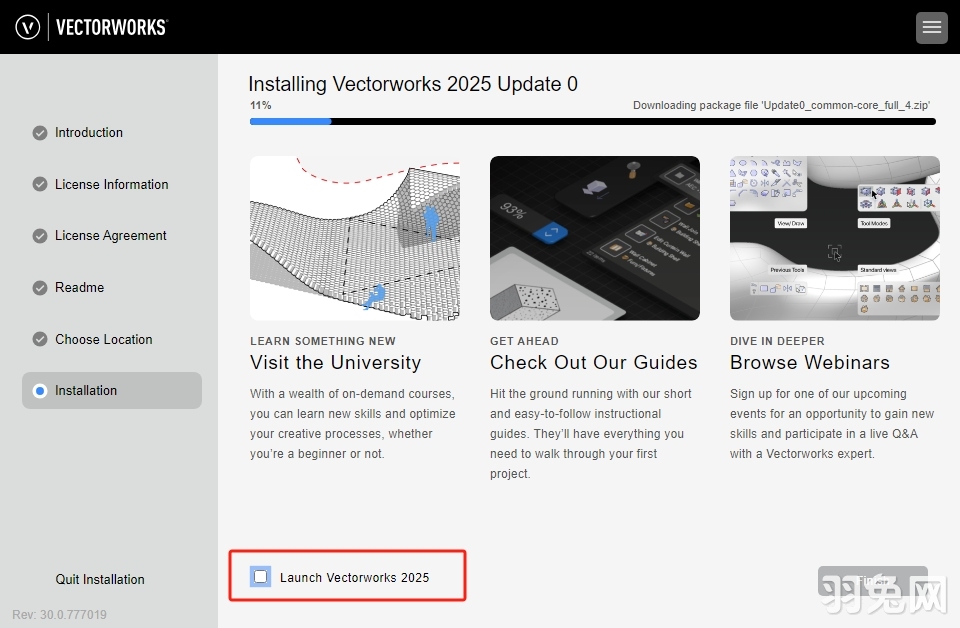
Task: Click the checkmark icon beside License Information
Action: tap(40, 184)
